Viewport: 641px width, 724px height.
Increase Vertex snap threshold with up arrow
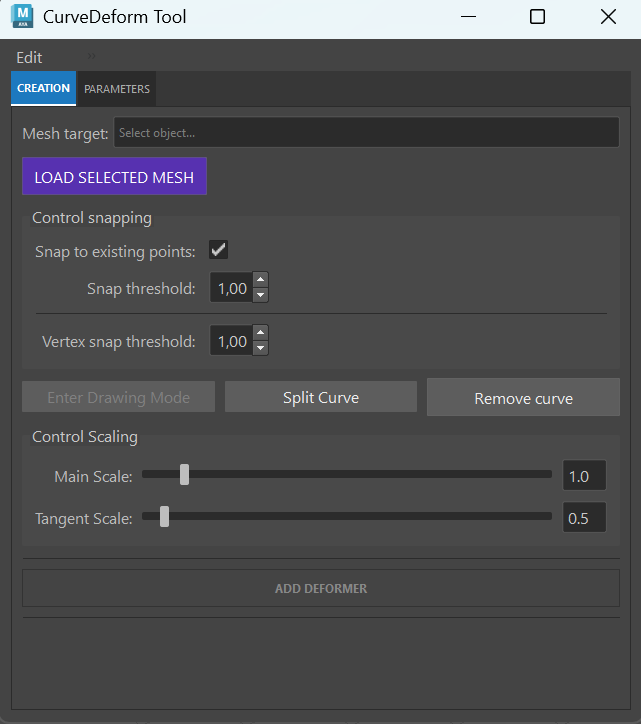[260, 332]
